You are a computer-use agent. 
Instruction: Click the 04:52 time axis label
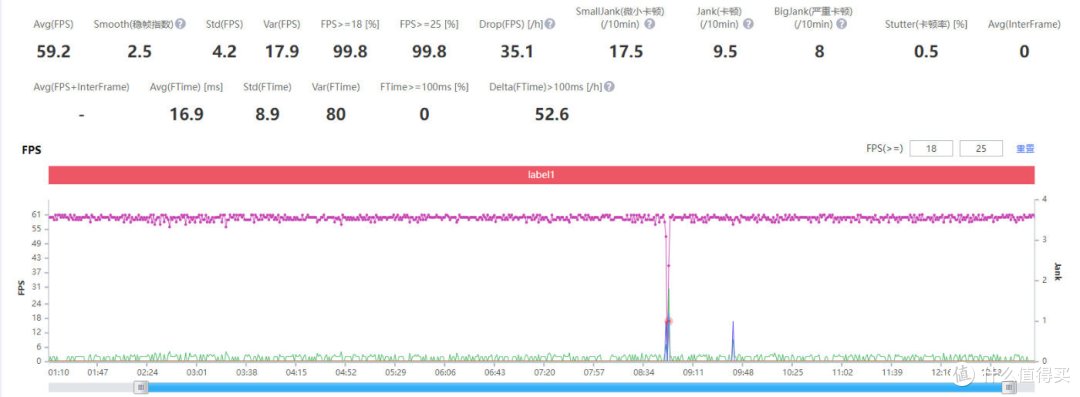click(x=346, y=371)
